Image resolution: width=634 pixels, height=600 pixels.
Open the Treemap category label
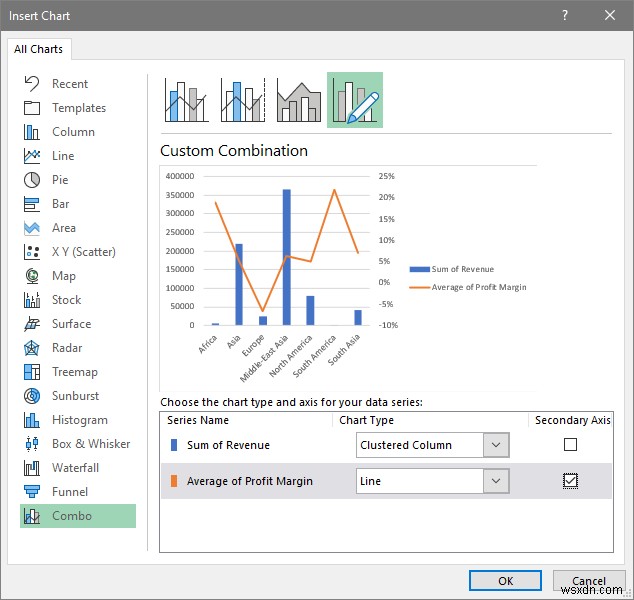point(75,372)
